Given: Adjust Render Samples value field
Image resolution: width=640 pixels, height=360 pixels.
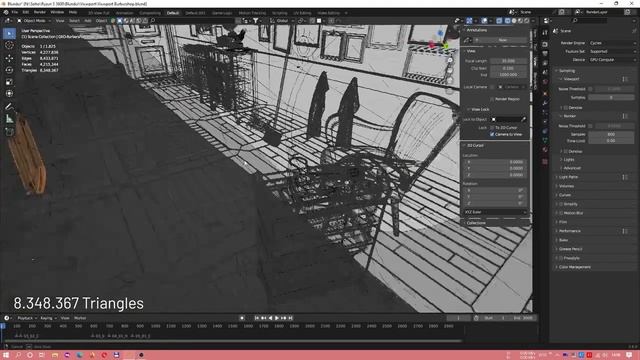Looking at the screenshot, I should [611, 134].
